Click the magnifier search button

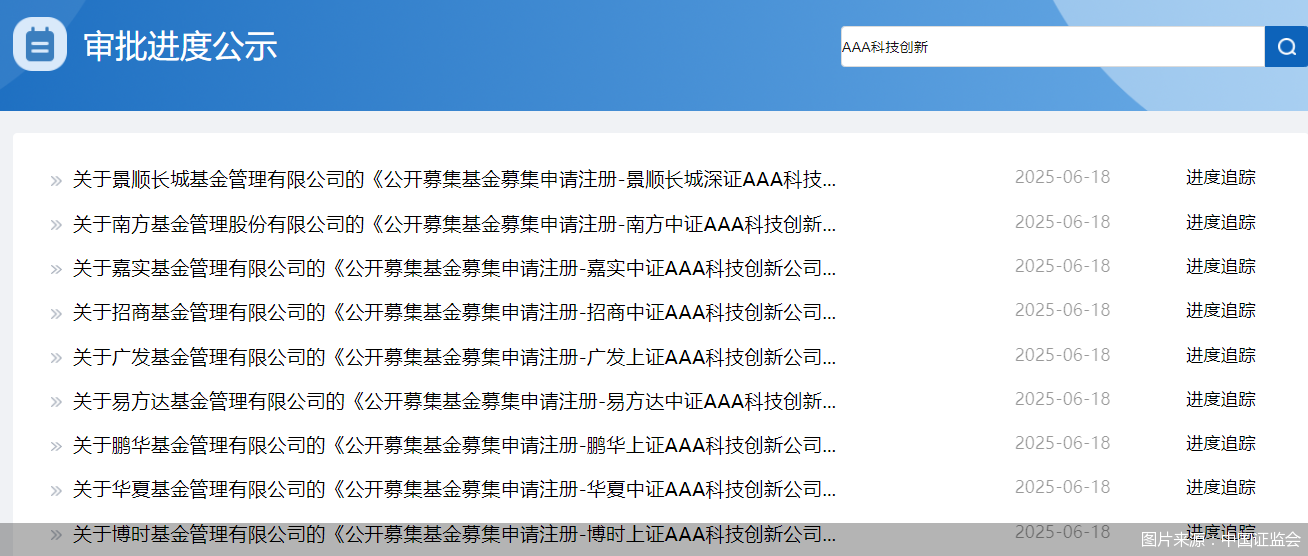coord(1286,47)
